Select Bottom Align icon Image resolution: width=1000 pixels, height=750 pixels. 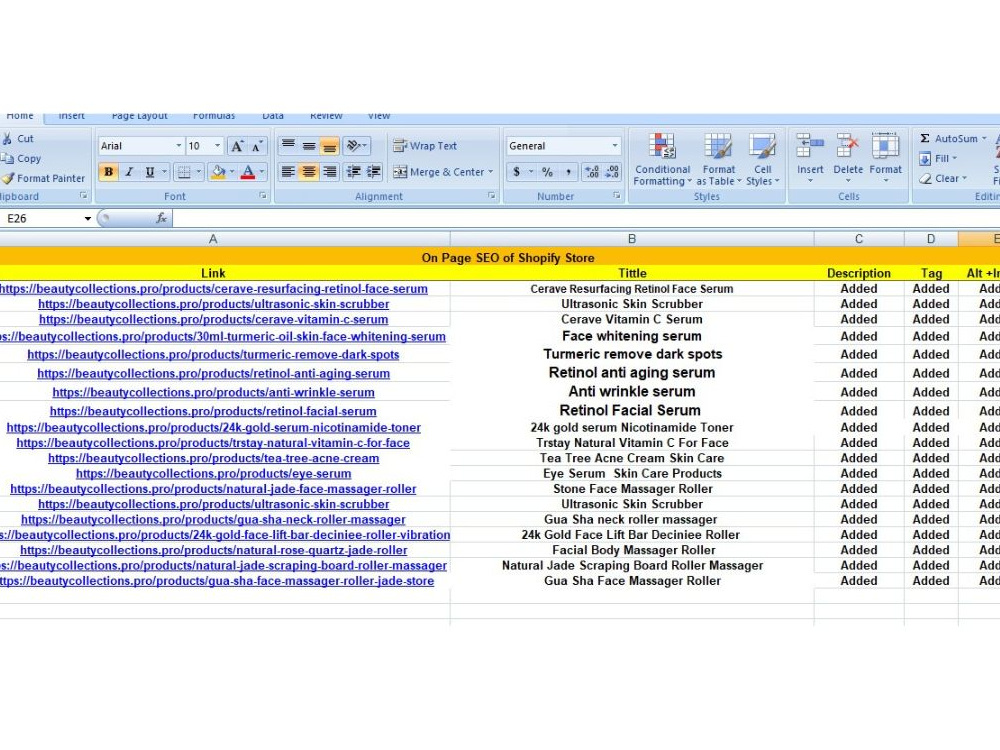click(329, 146)
